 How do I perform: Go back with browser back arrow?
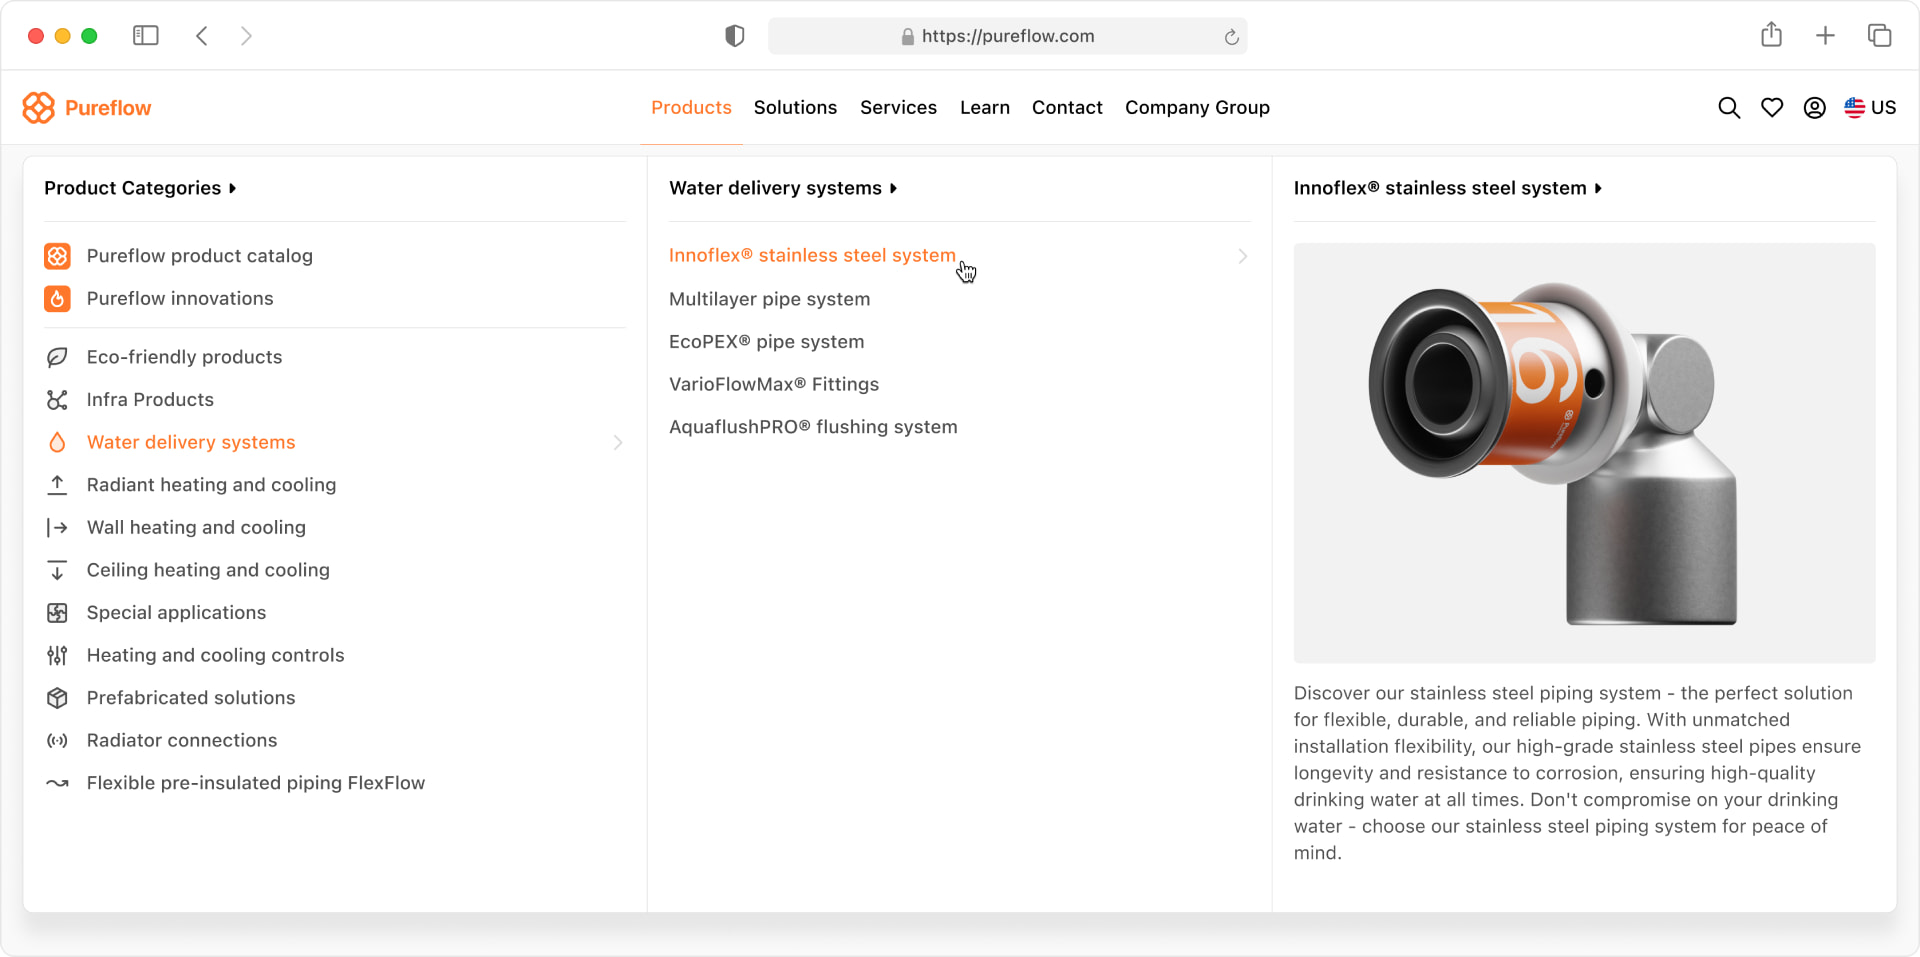pos(202,36)
